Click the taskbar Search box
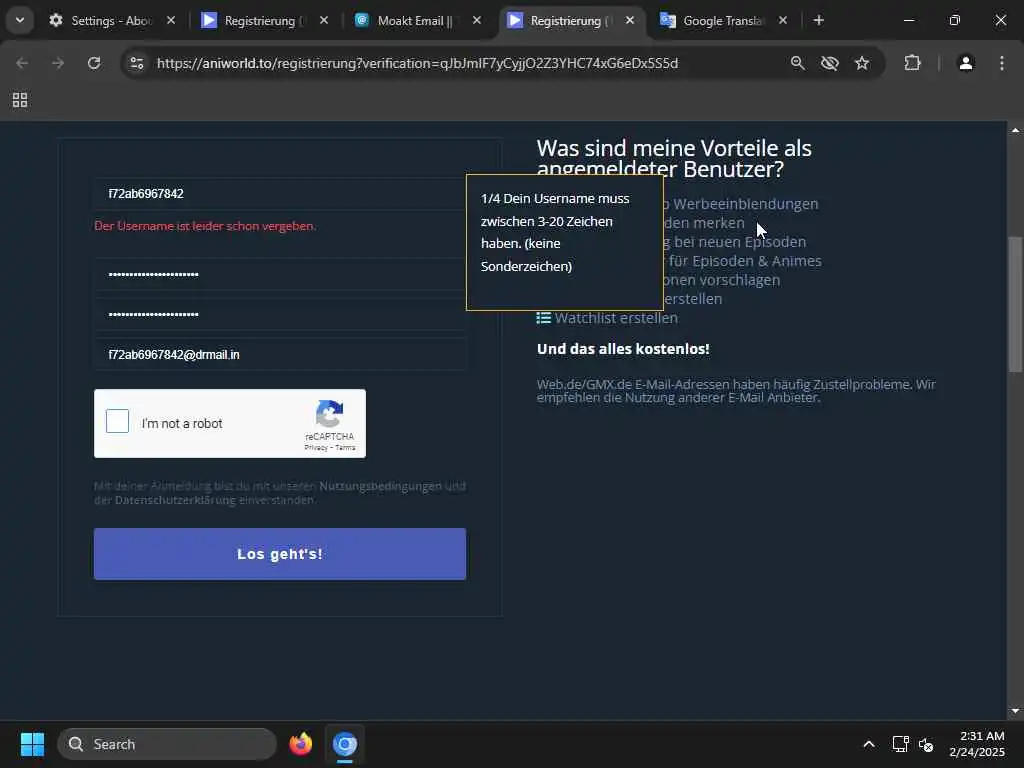Image resolution: width=1024 pixels, height=768 pixels. (x=167, y=744)
